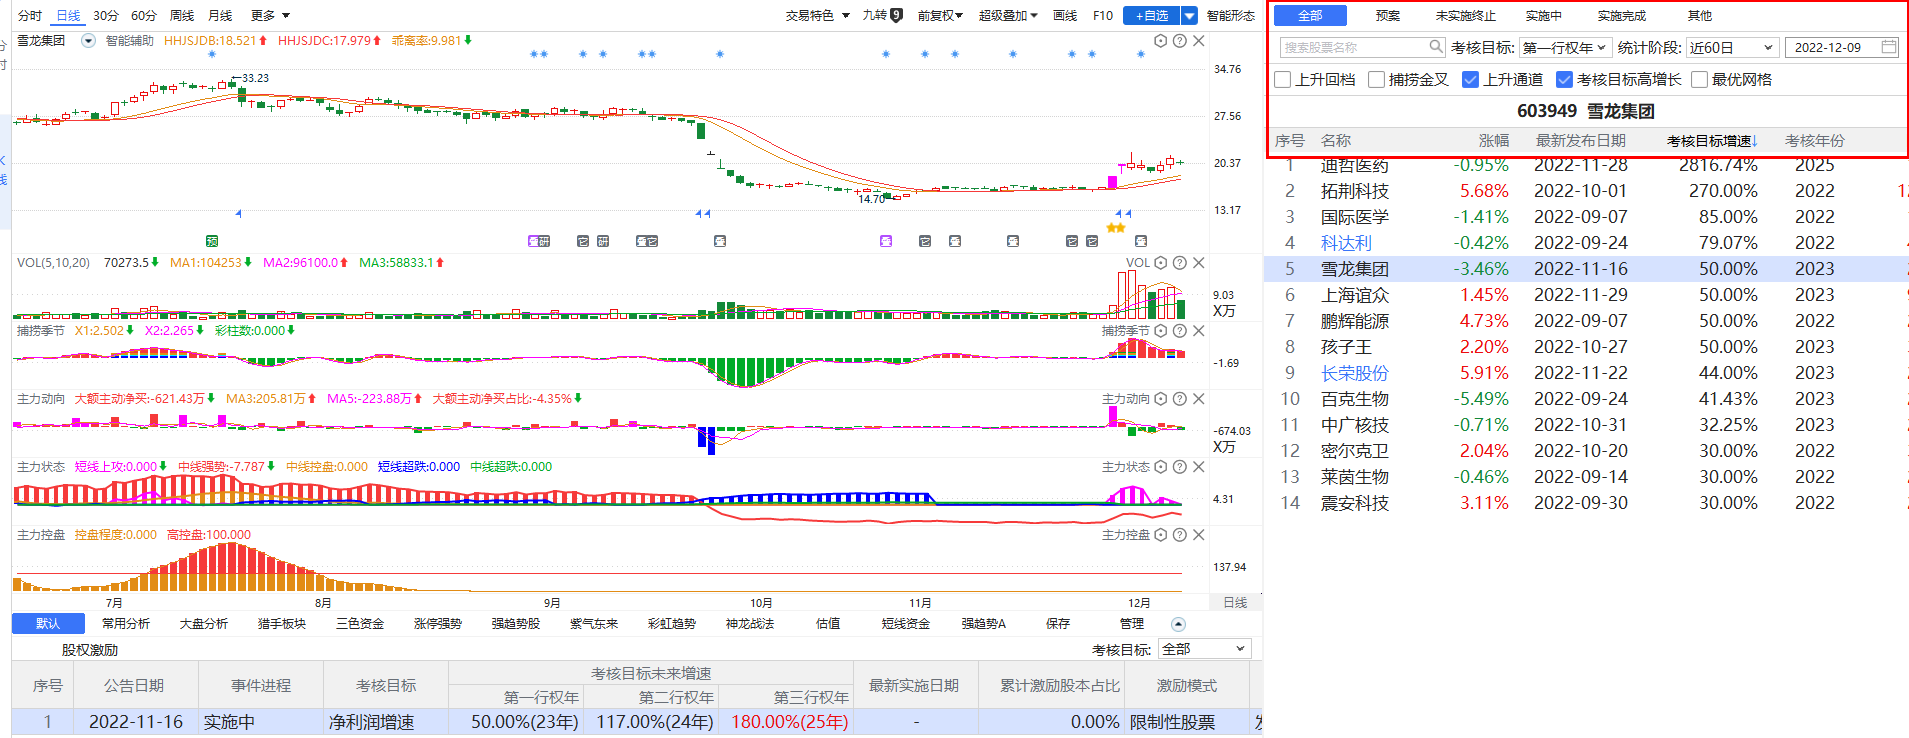Click in the 搜索股票名称 search field
This screenshot has height=738, width=1909.
pyautogui.click(x=1355, y=47)
